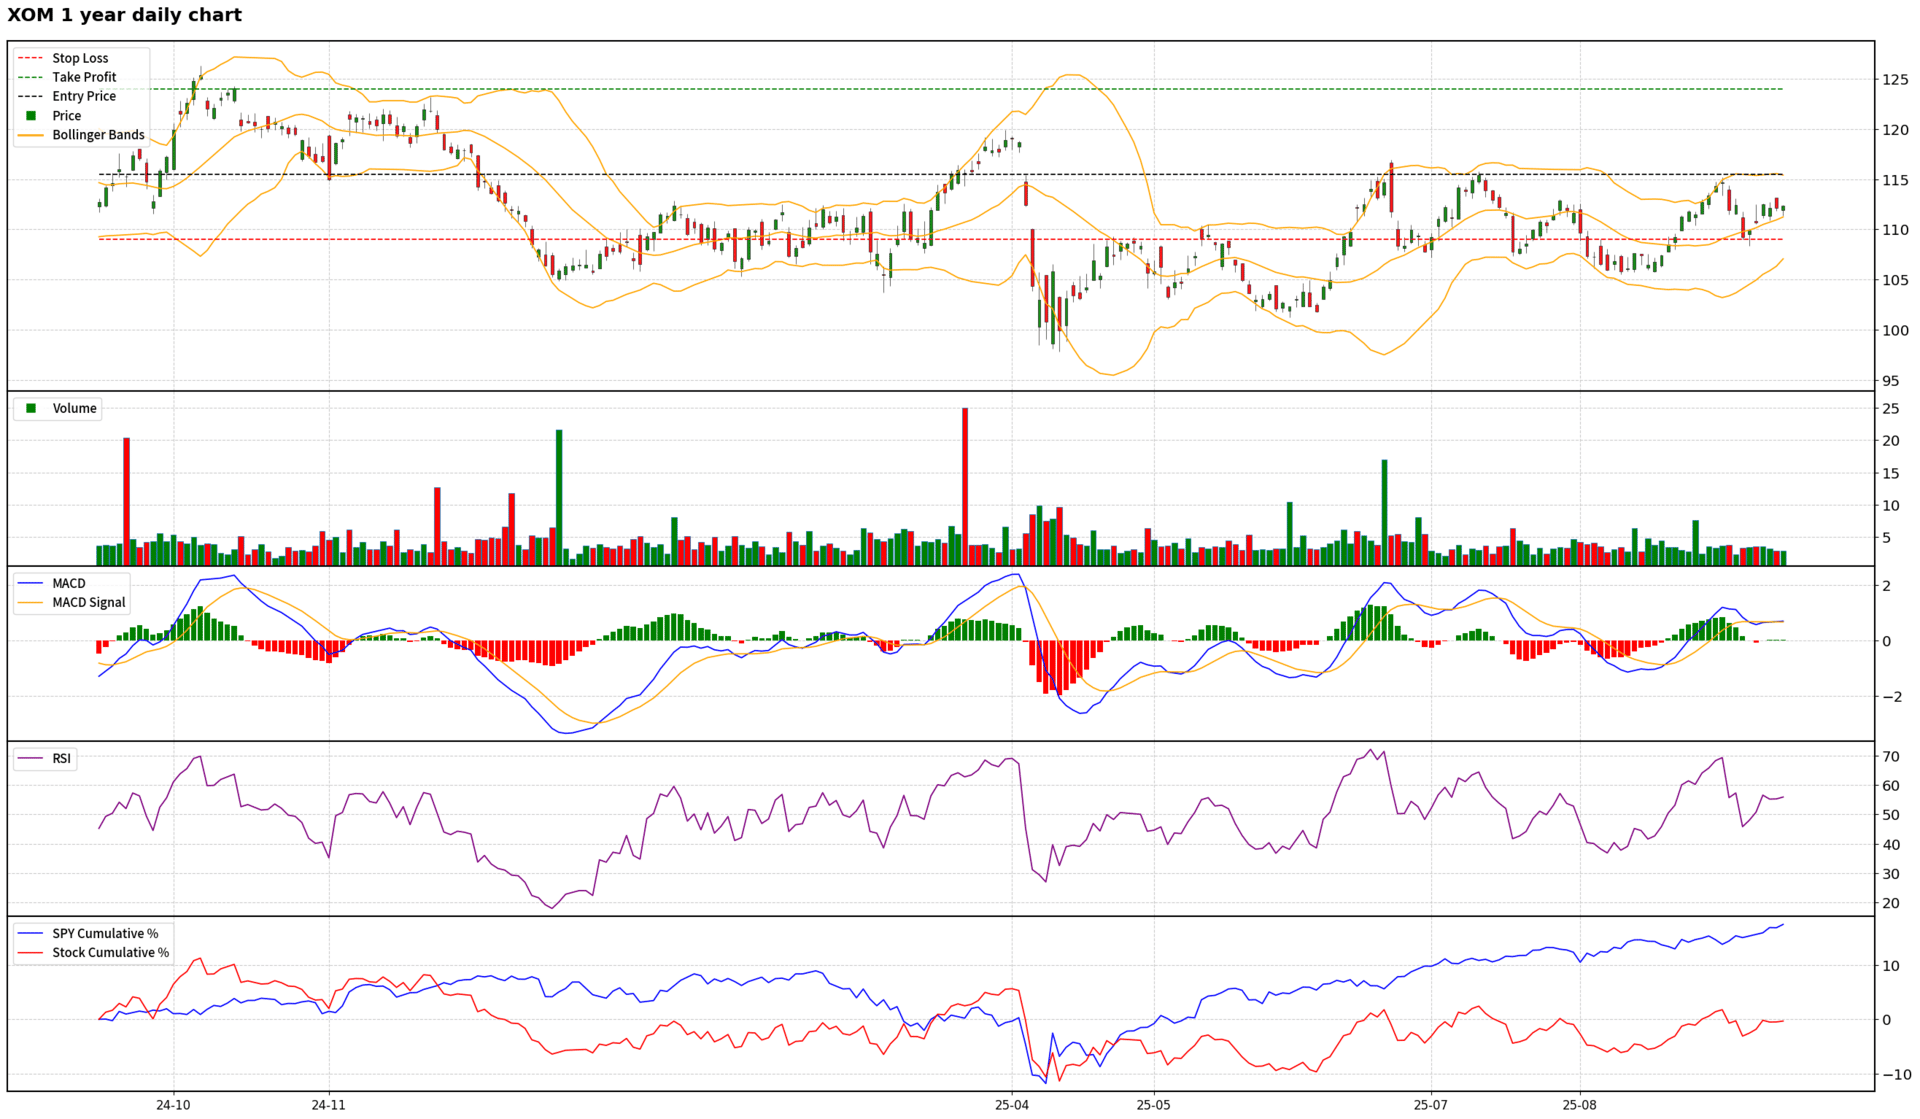Screen dimensions: 1920x1119
Task: Click the 24-10 date axis label
Action: coord(173,1105)
